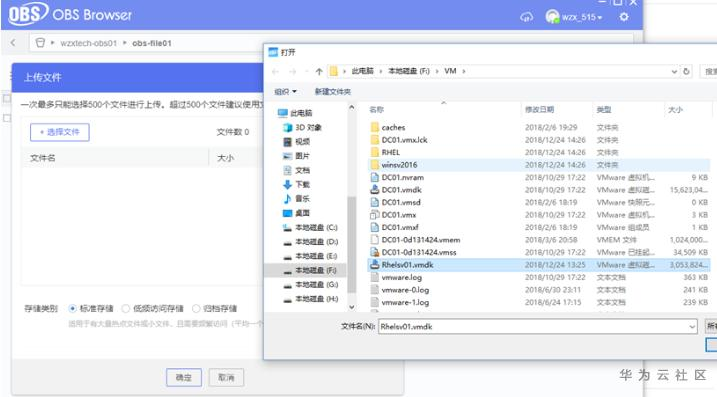Image resolution: width=717 pixels, height=397 pixels.
Task: Expand breadcrumb arrow after VM
Action: (464, 71)
